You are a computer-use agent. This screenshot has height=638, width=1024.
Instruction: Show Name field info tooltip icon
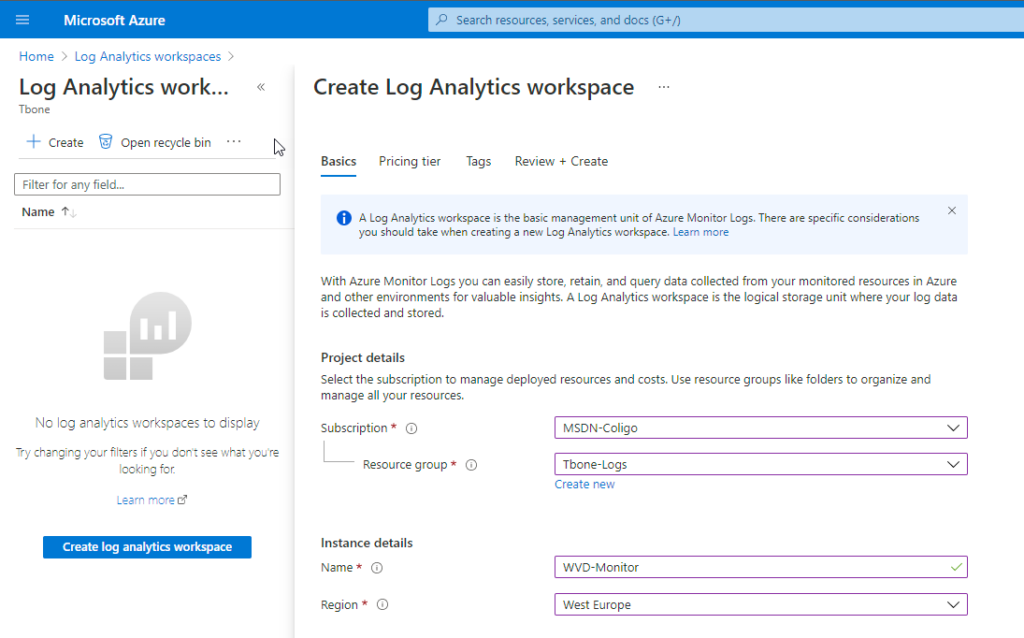[x=377, y=568]
